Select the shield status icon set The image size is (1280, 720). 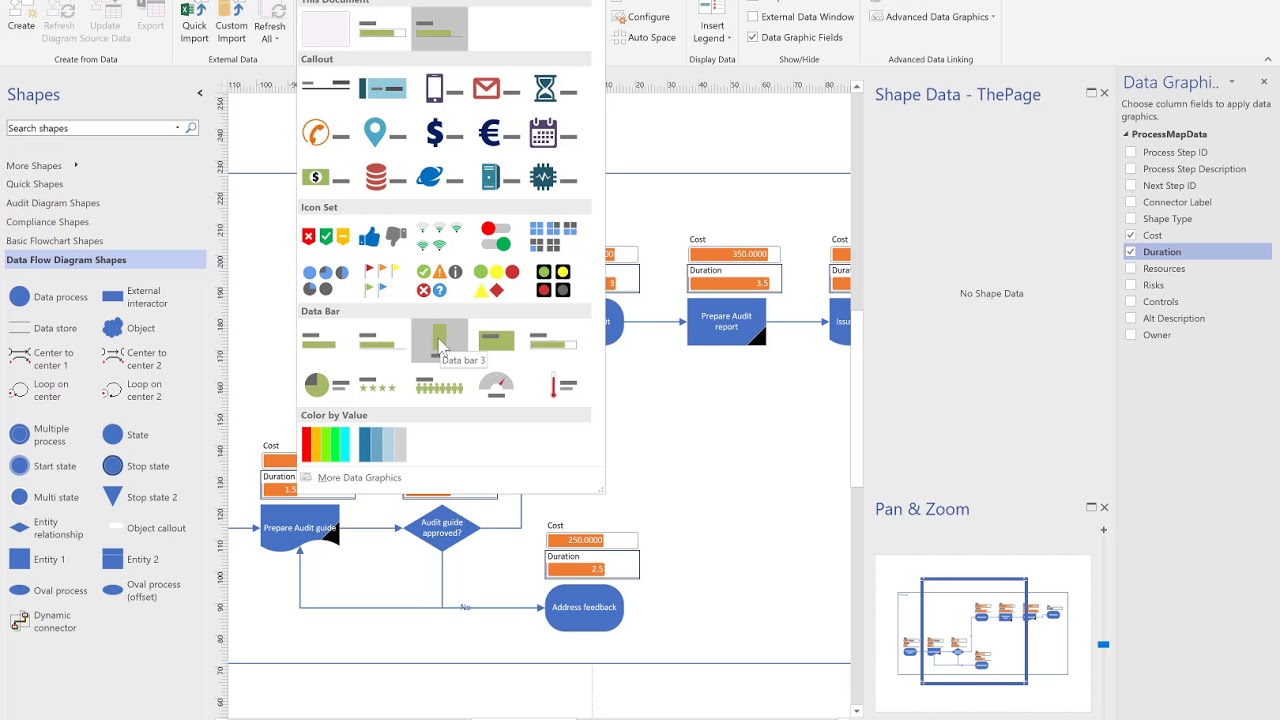coord(326,237)
